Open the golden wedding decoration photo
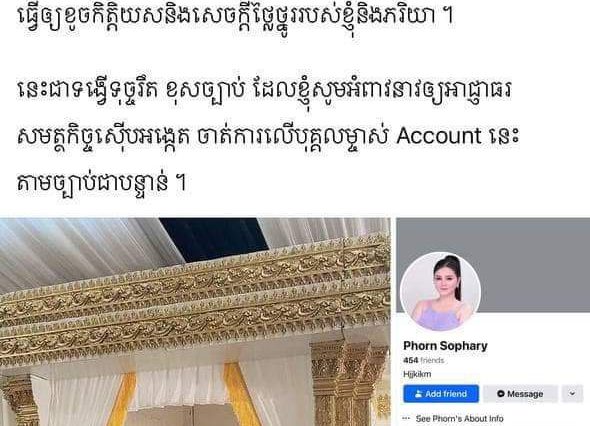 (195, 322)
